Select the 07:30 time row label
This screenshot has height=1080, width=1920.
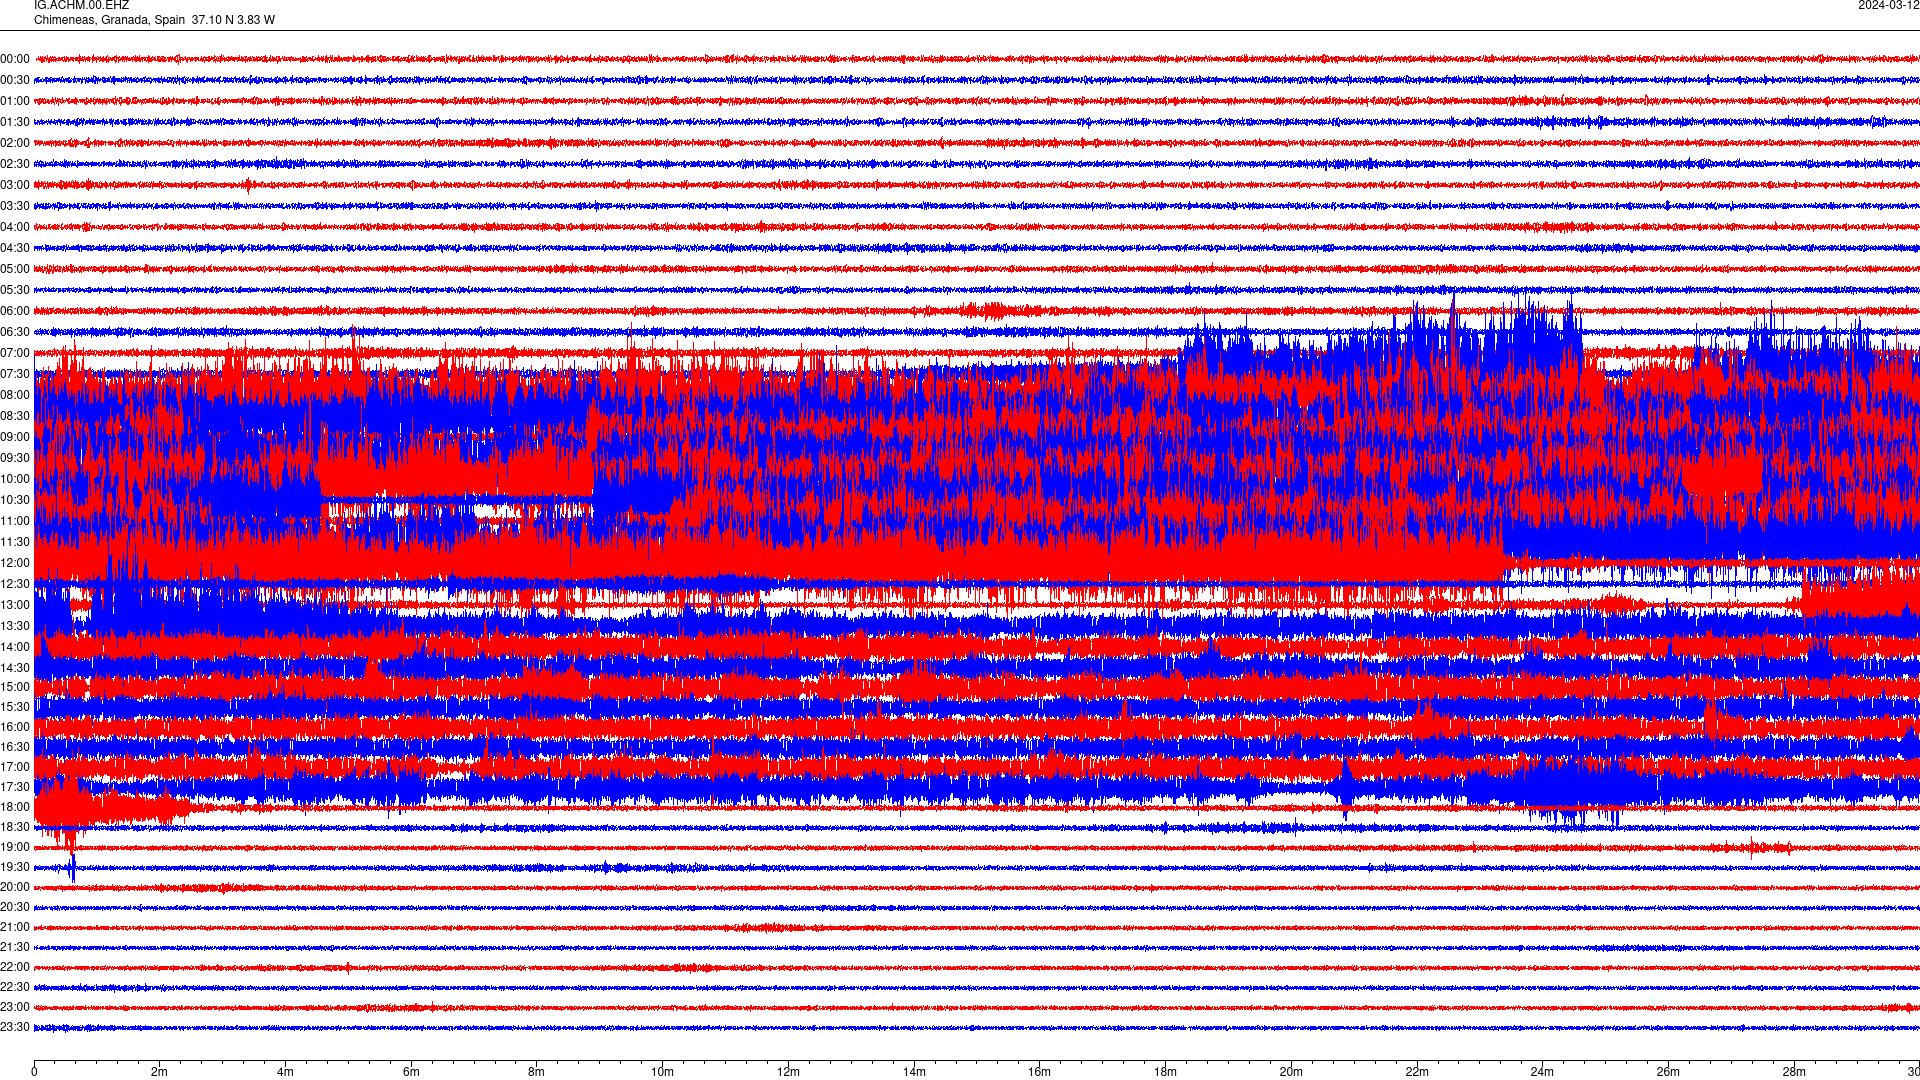[x=15, y=374]
